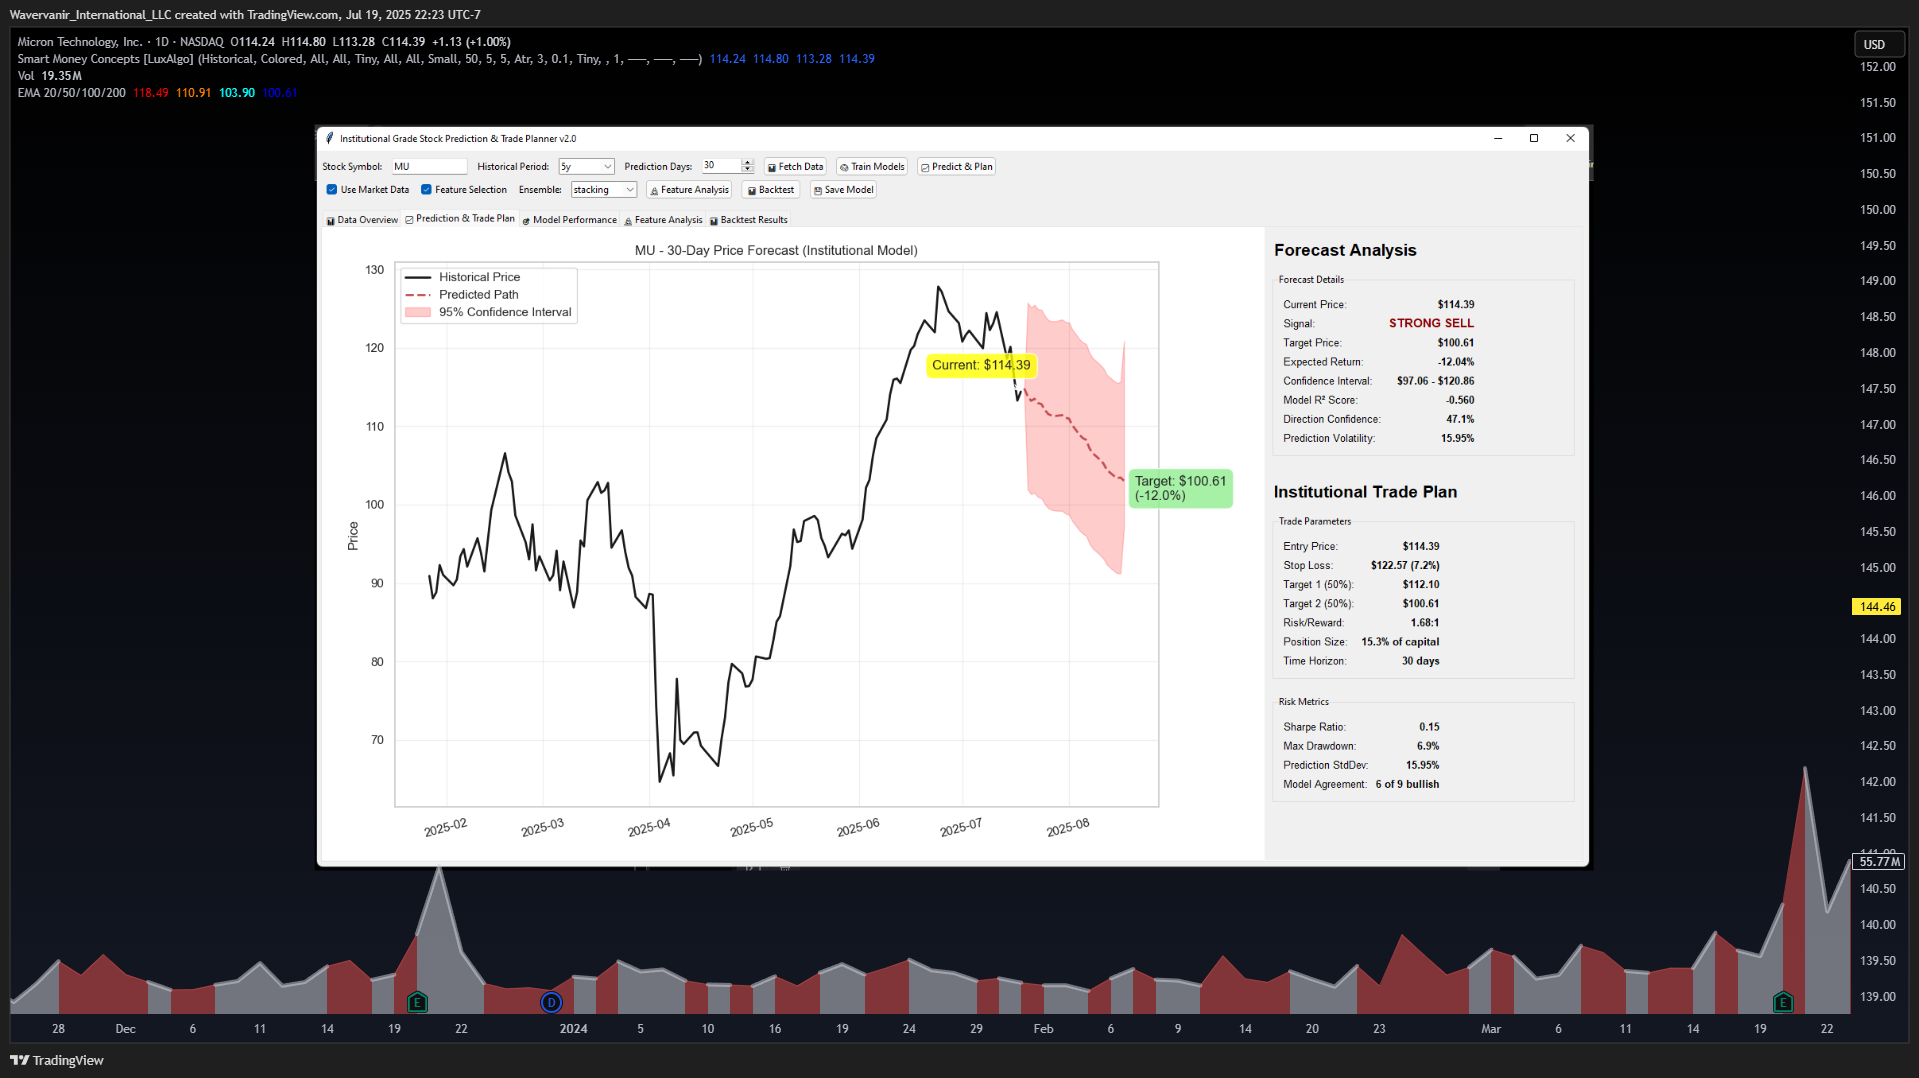Screen dimensions: 1919x1078
Task: Click the 55.77M volume label
Action: [x=1879, y=861]
